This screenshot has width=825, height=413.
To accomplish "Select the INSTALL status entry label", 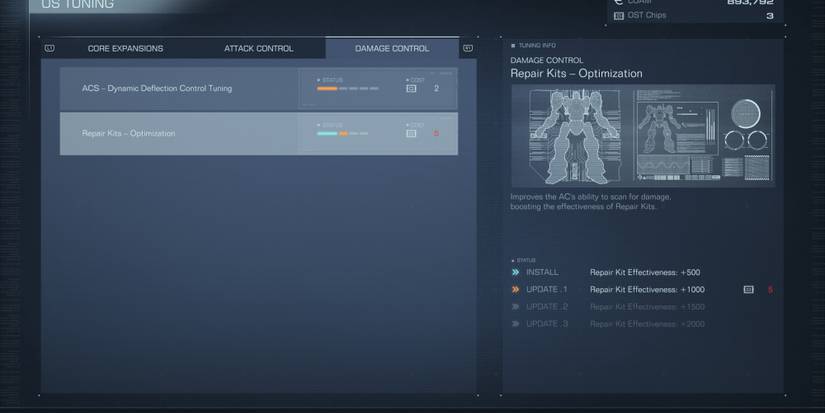I will (x=542, y=272).
